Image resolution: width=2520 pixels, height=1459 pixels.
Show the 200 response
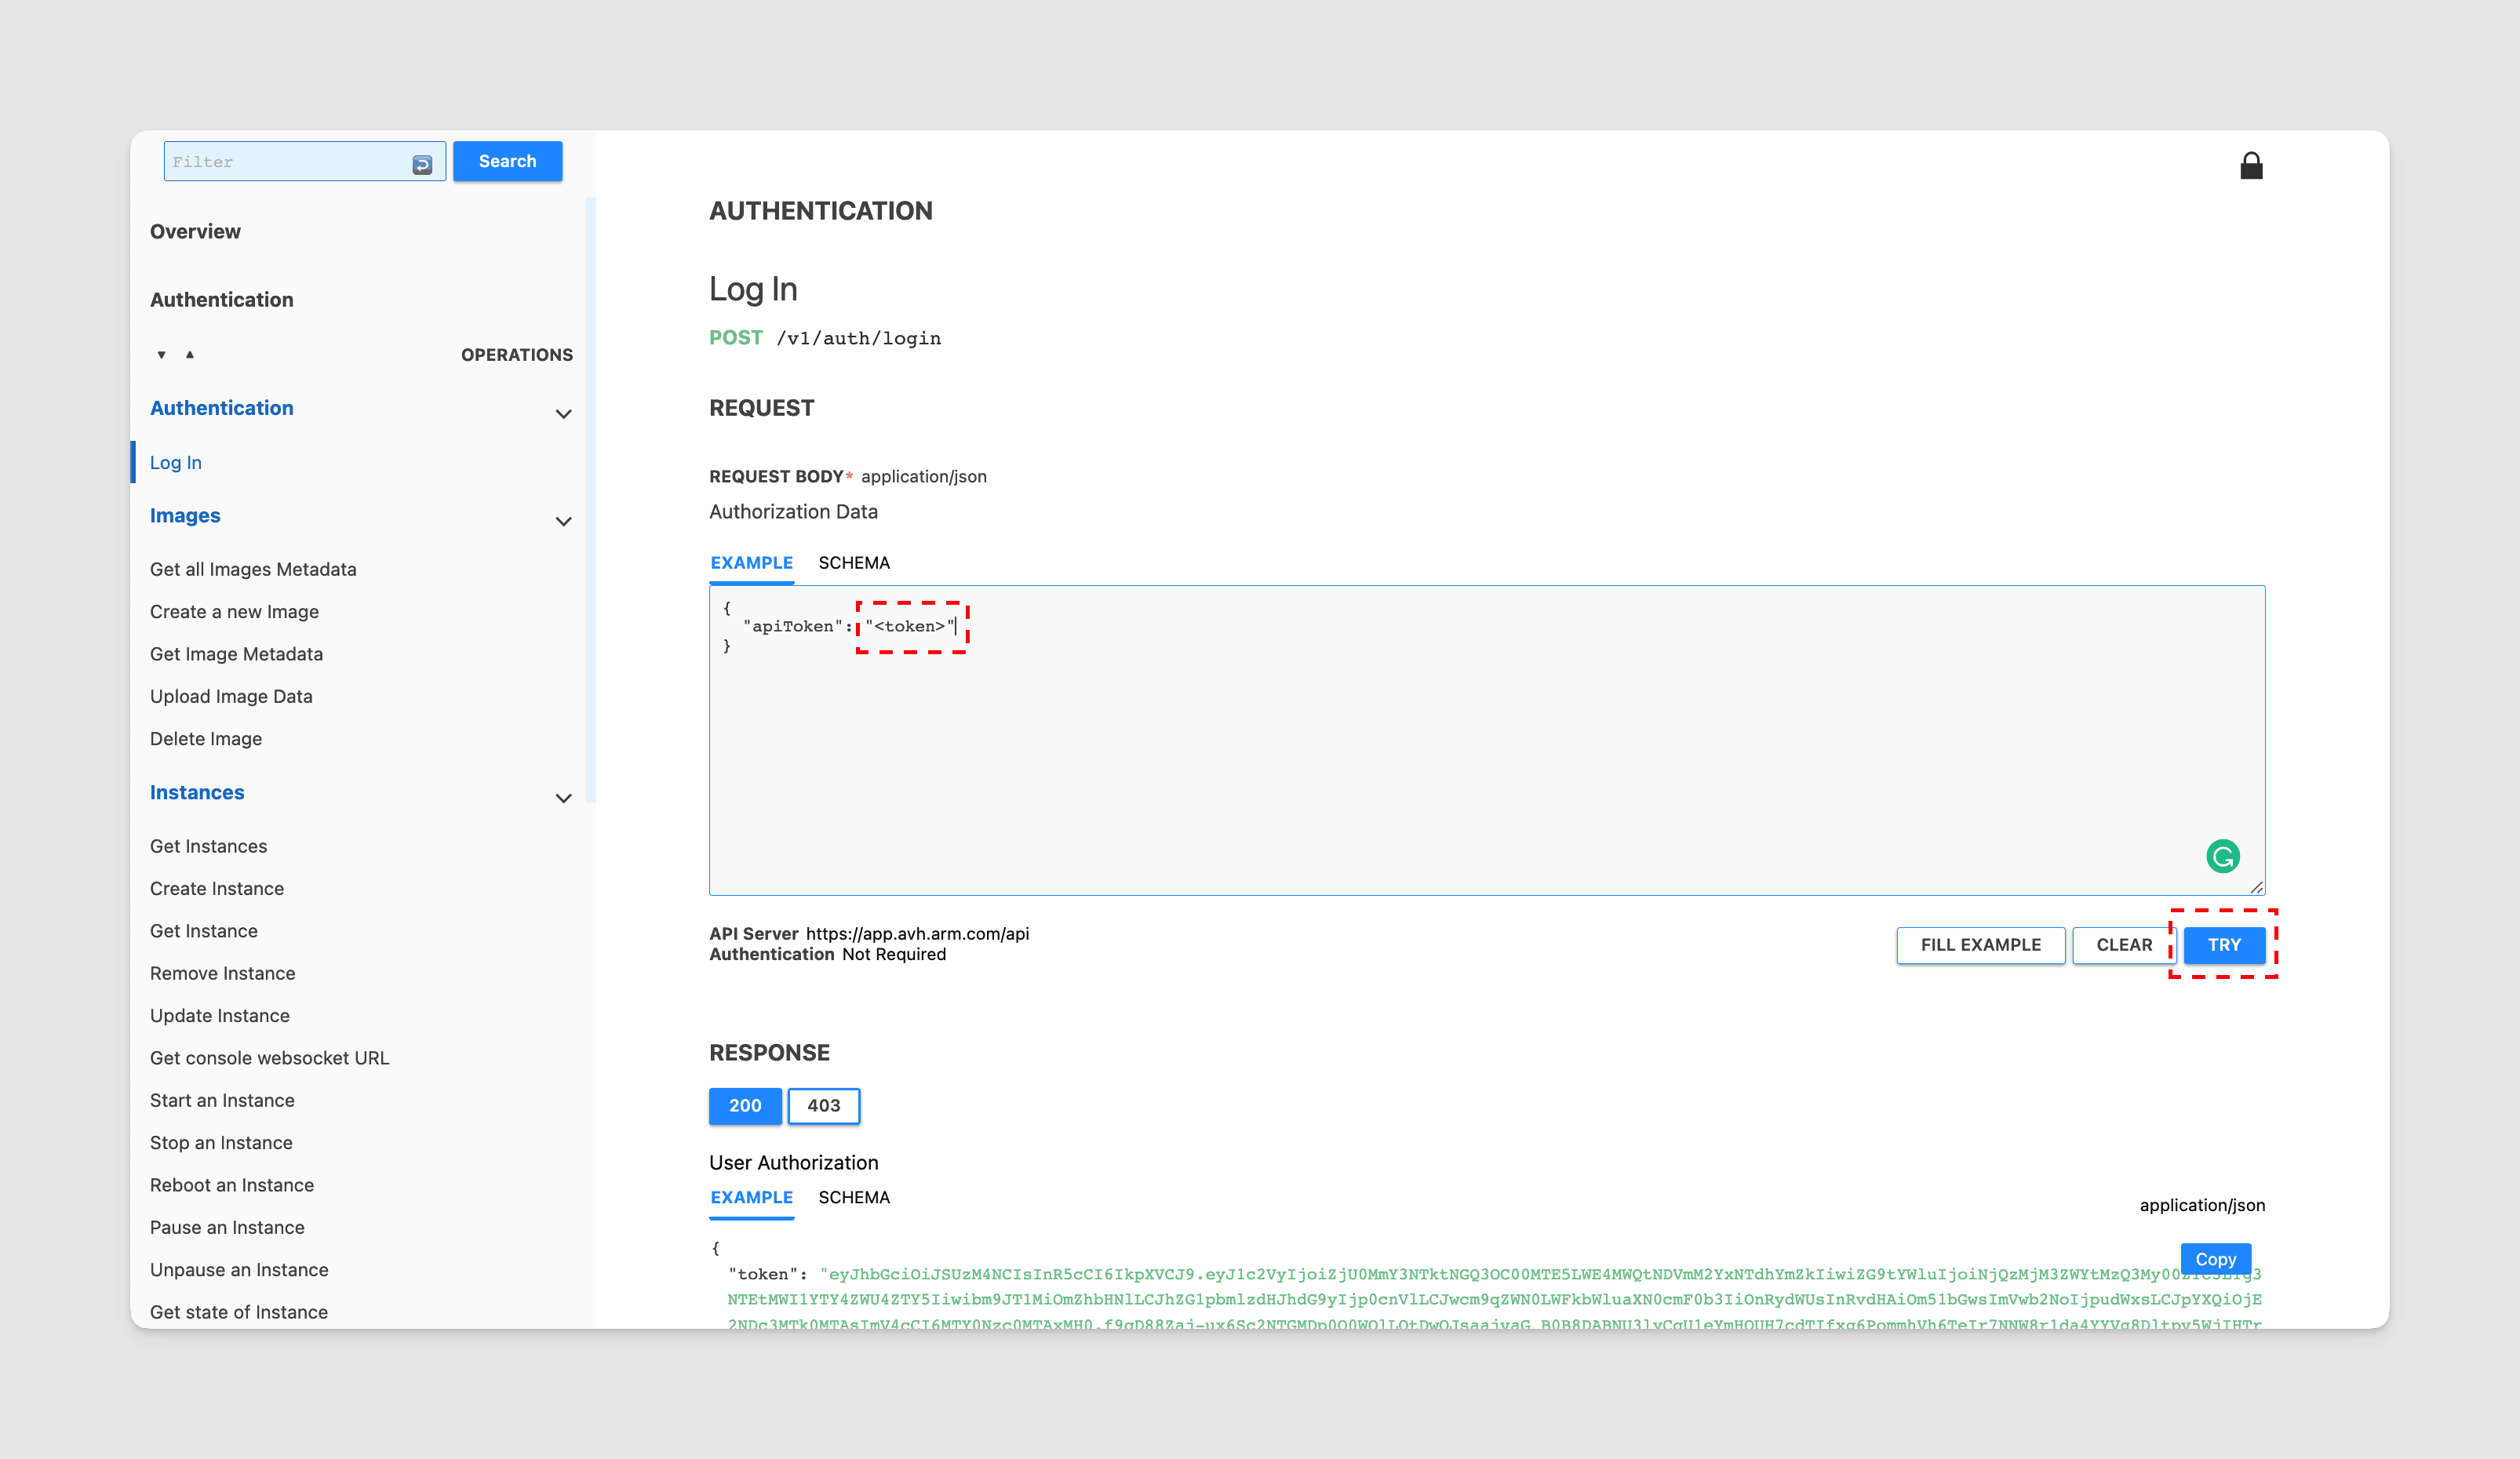pyautogui.click(x=745, y=1105)
